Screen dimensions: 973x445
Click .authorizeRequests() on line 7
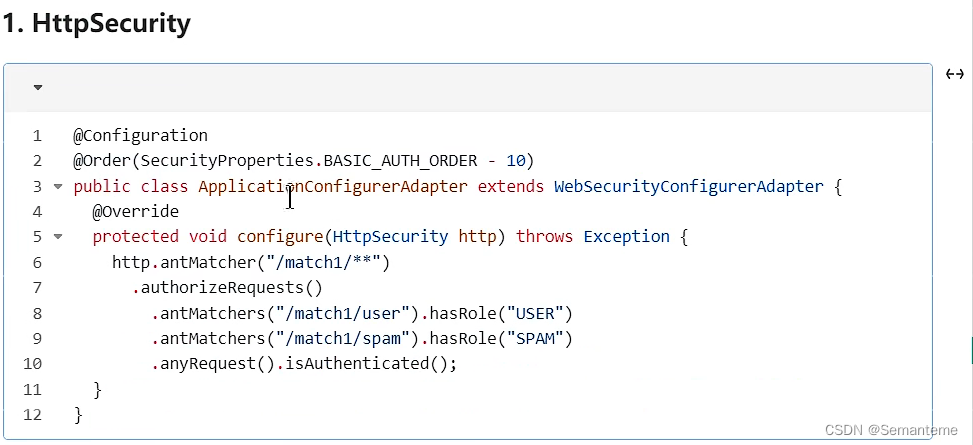tap(227, 288)
